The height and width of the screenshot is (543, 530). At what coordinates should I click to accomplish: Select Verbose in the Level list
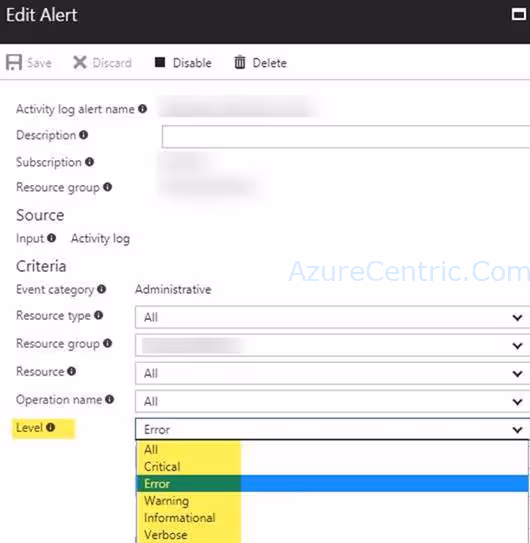click(333, 534)
